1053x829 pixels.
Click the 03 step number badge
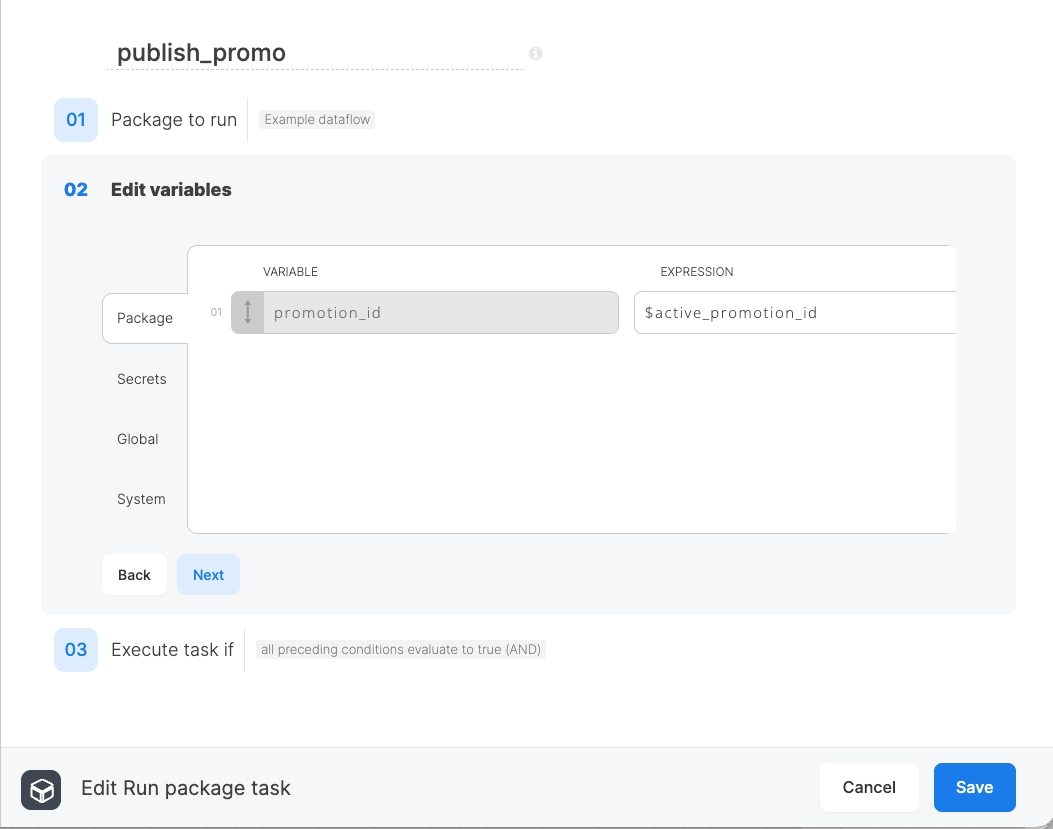76,650
